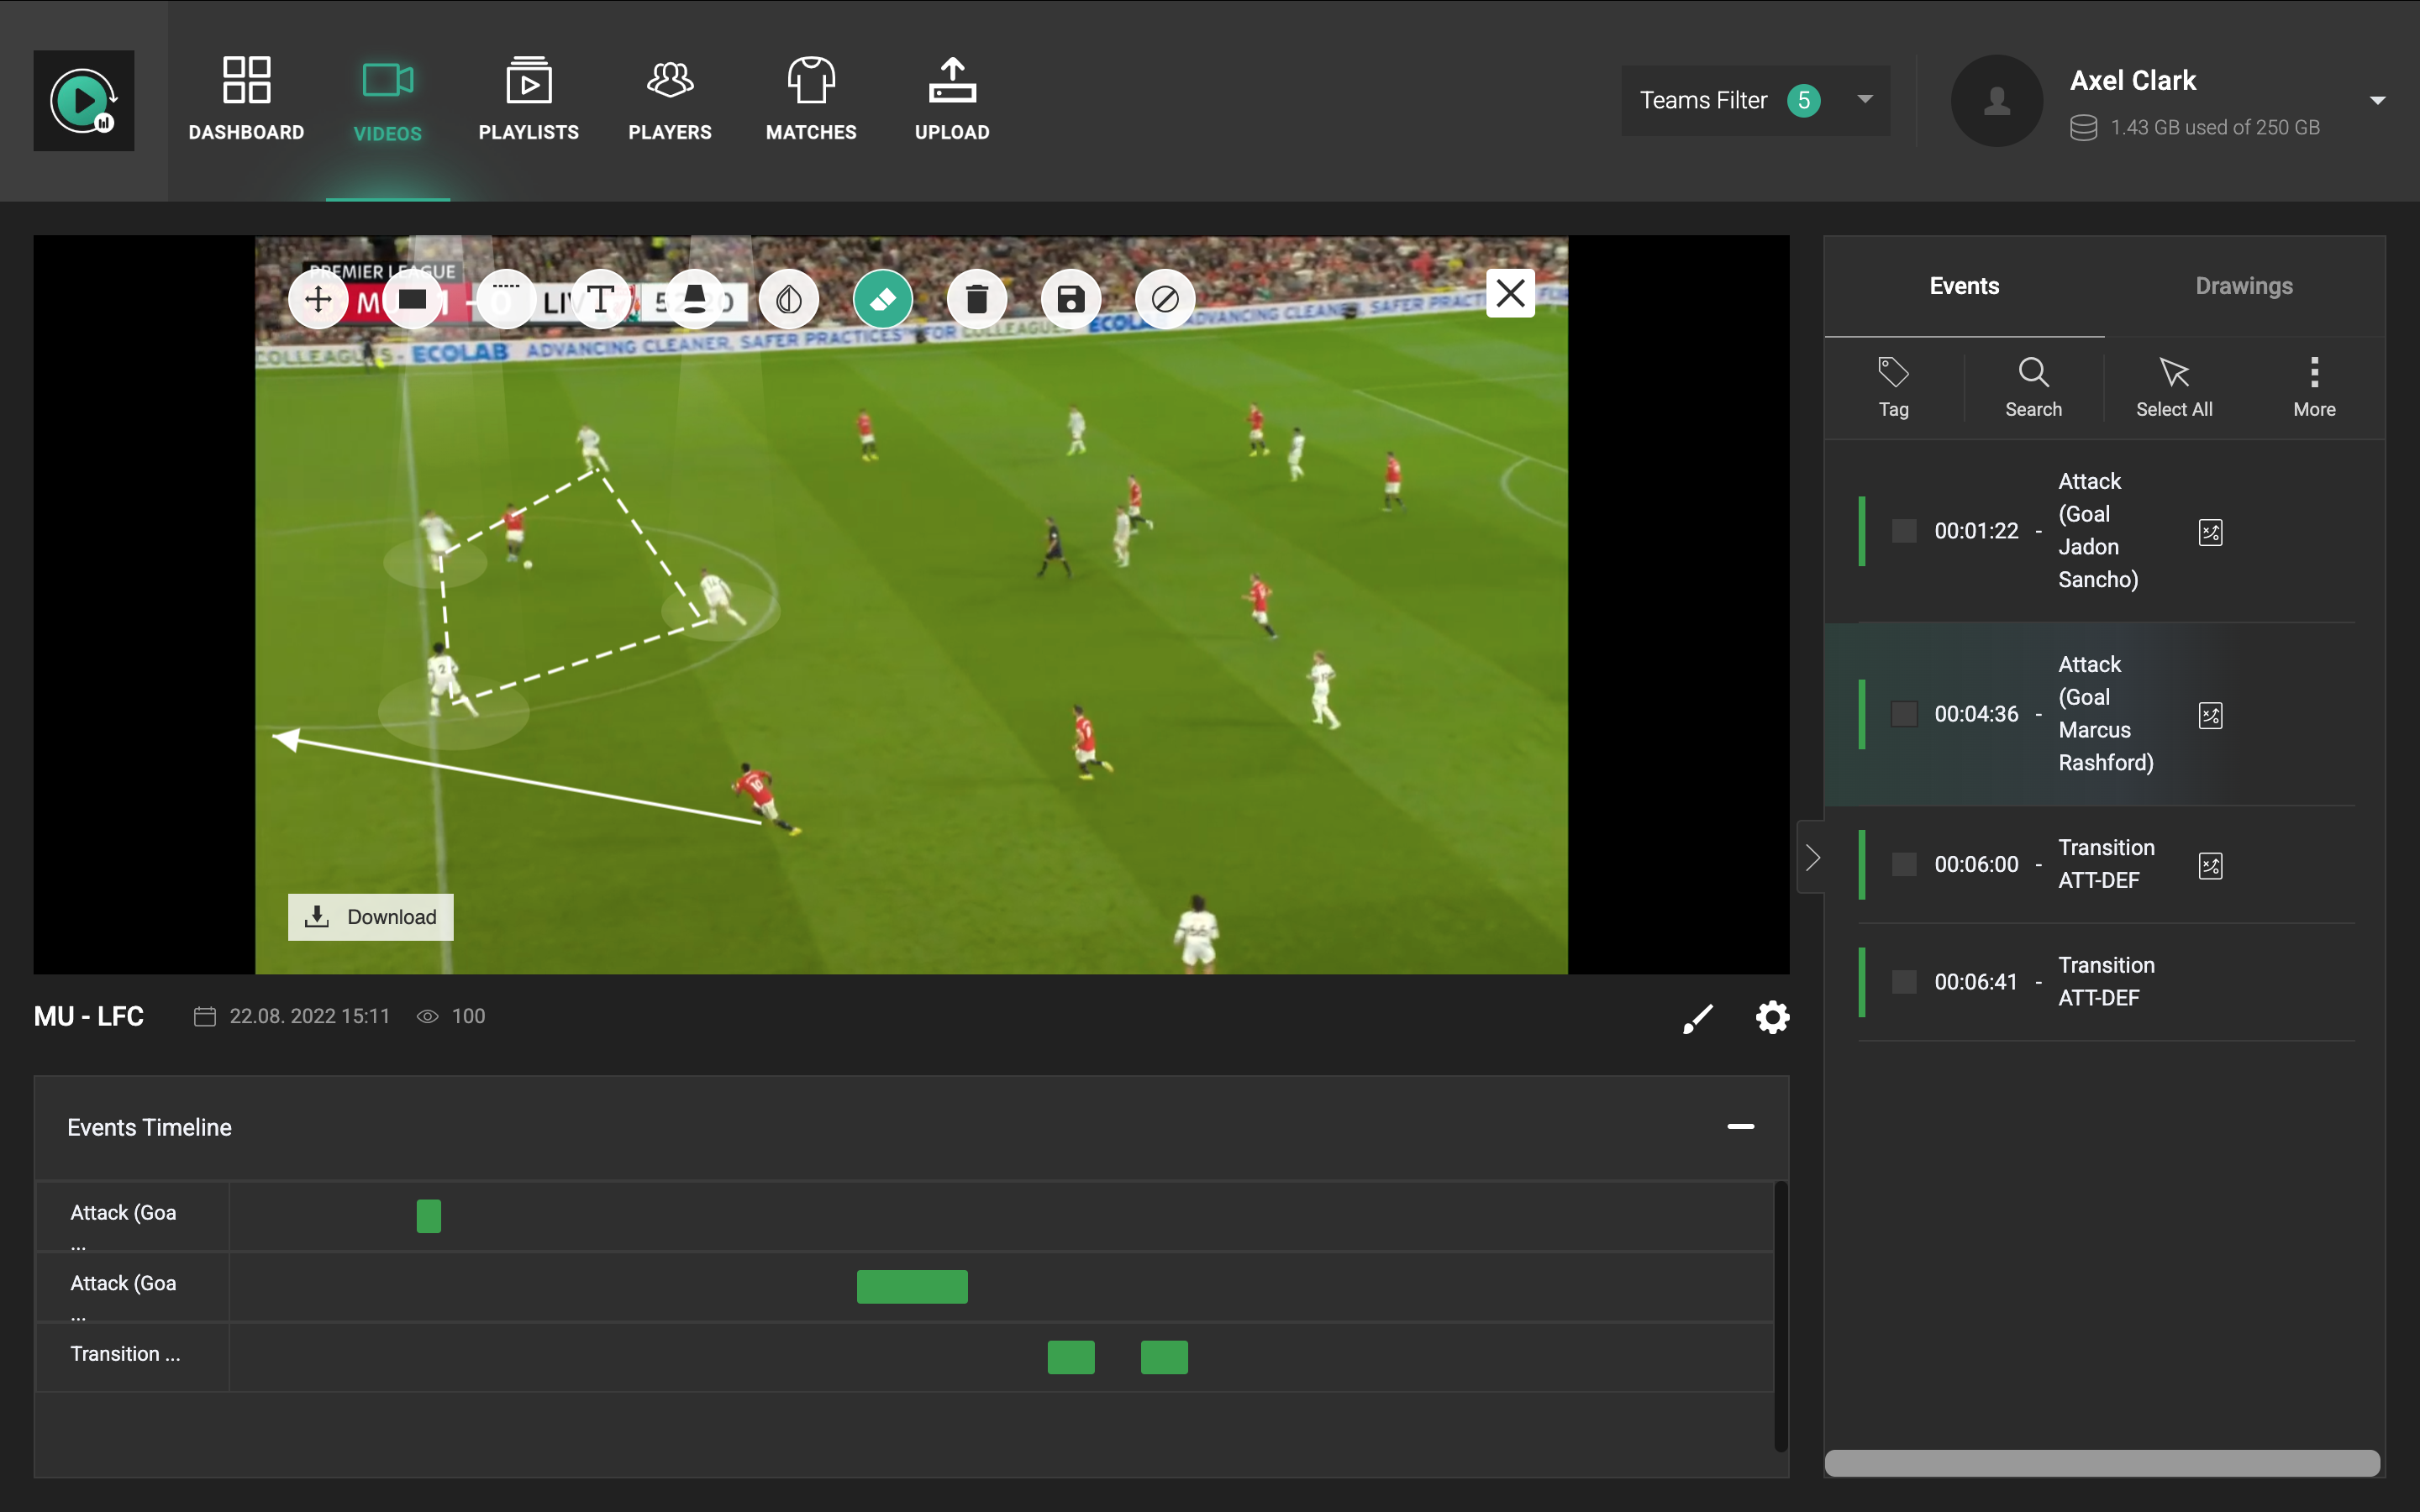Screen dimensions: 2420x1512
Task: Switch to the Drawings tab
Action: click(2244, 286)
